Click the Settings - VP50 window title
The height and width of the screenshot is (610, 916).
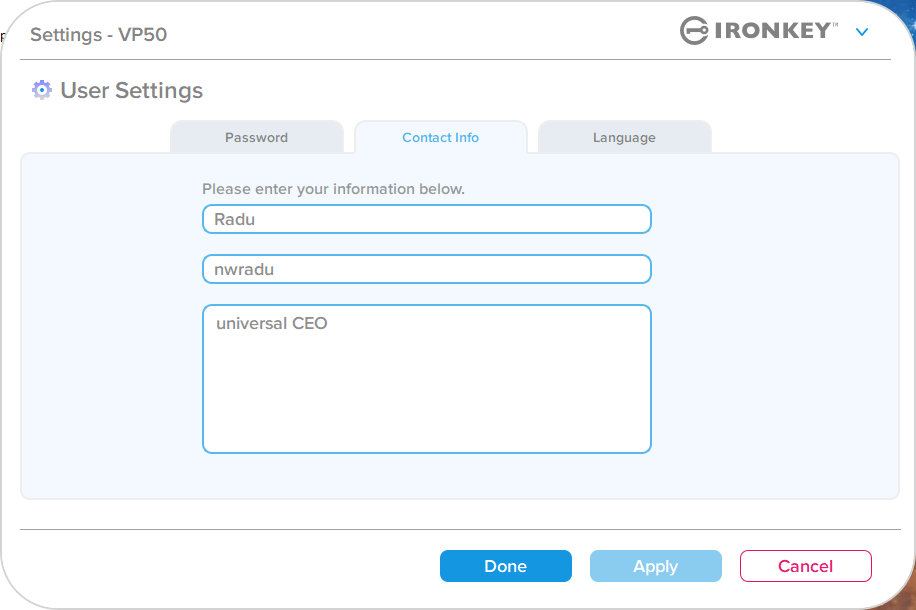(x=99, y=34)
